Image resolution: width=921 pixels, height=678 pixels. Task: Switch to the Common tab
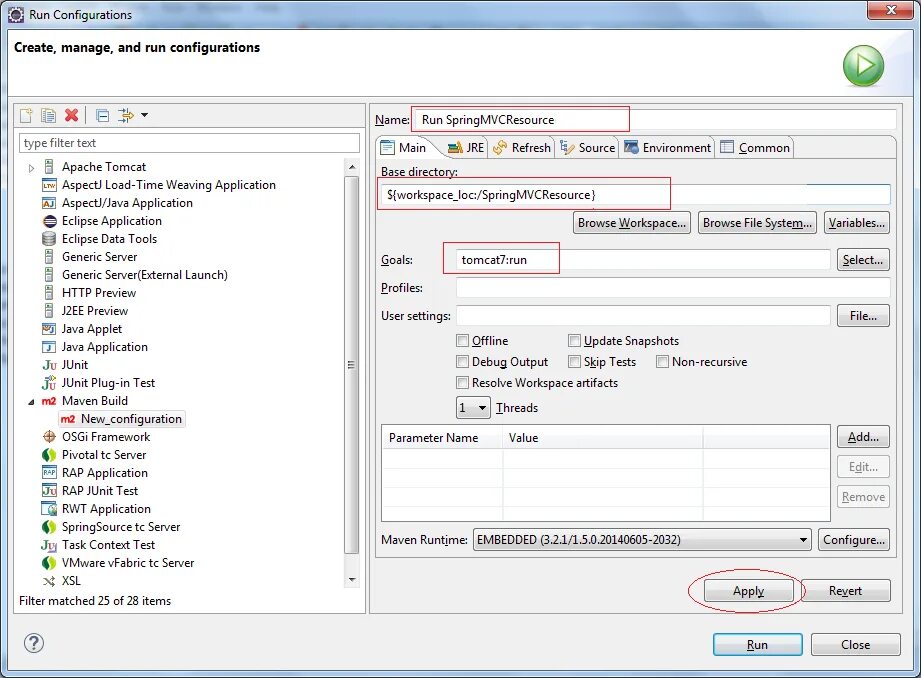[x=755, y=147]
